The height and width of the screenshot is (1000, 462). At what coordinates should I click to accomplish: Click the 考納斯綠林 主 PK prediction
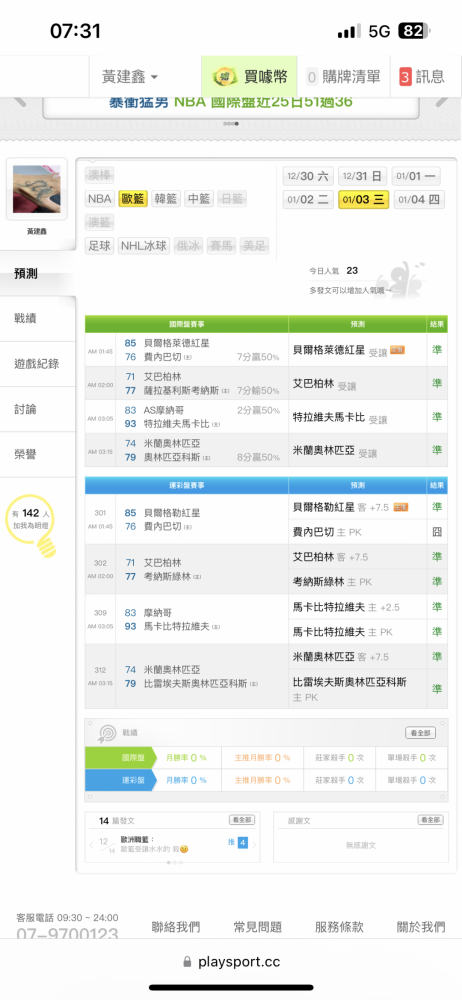(x=332, y=582)
